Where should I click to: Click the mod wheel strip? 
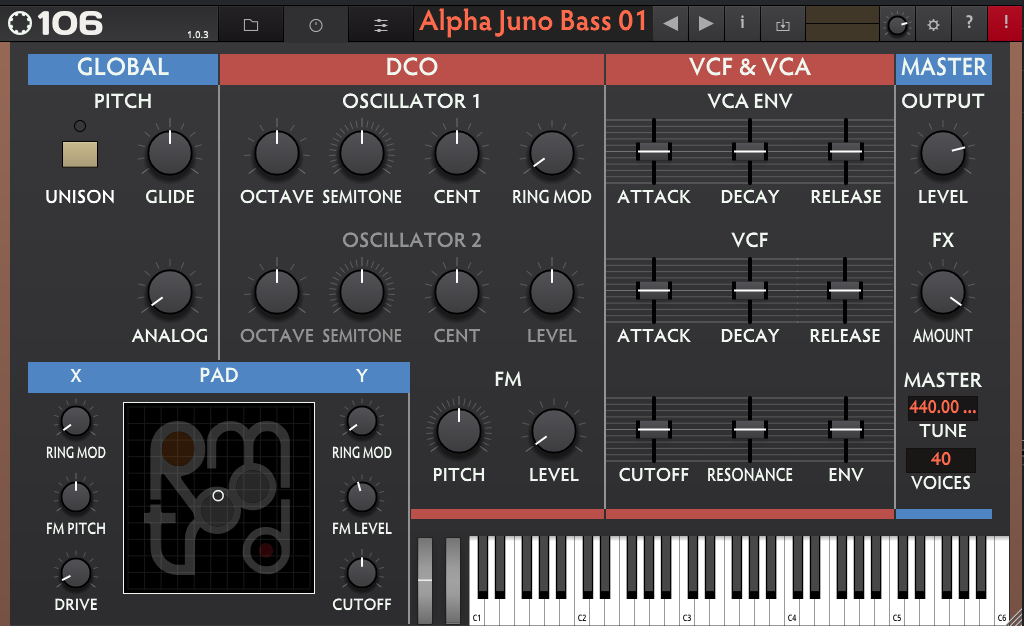(453, 580)
